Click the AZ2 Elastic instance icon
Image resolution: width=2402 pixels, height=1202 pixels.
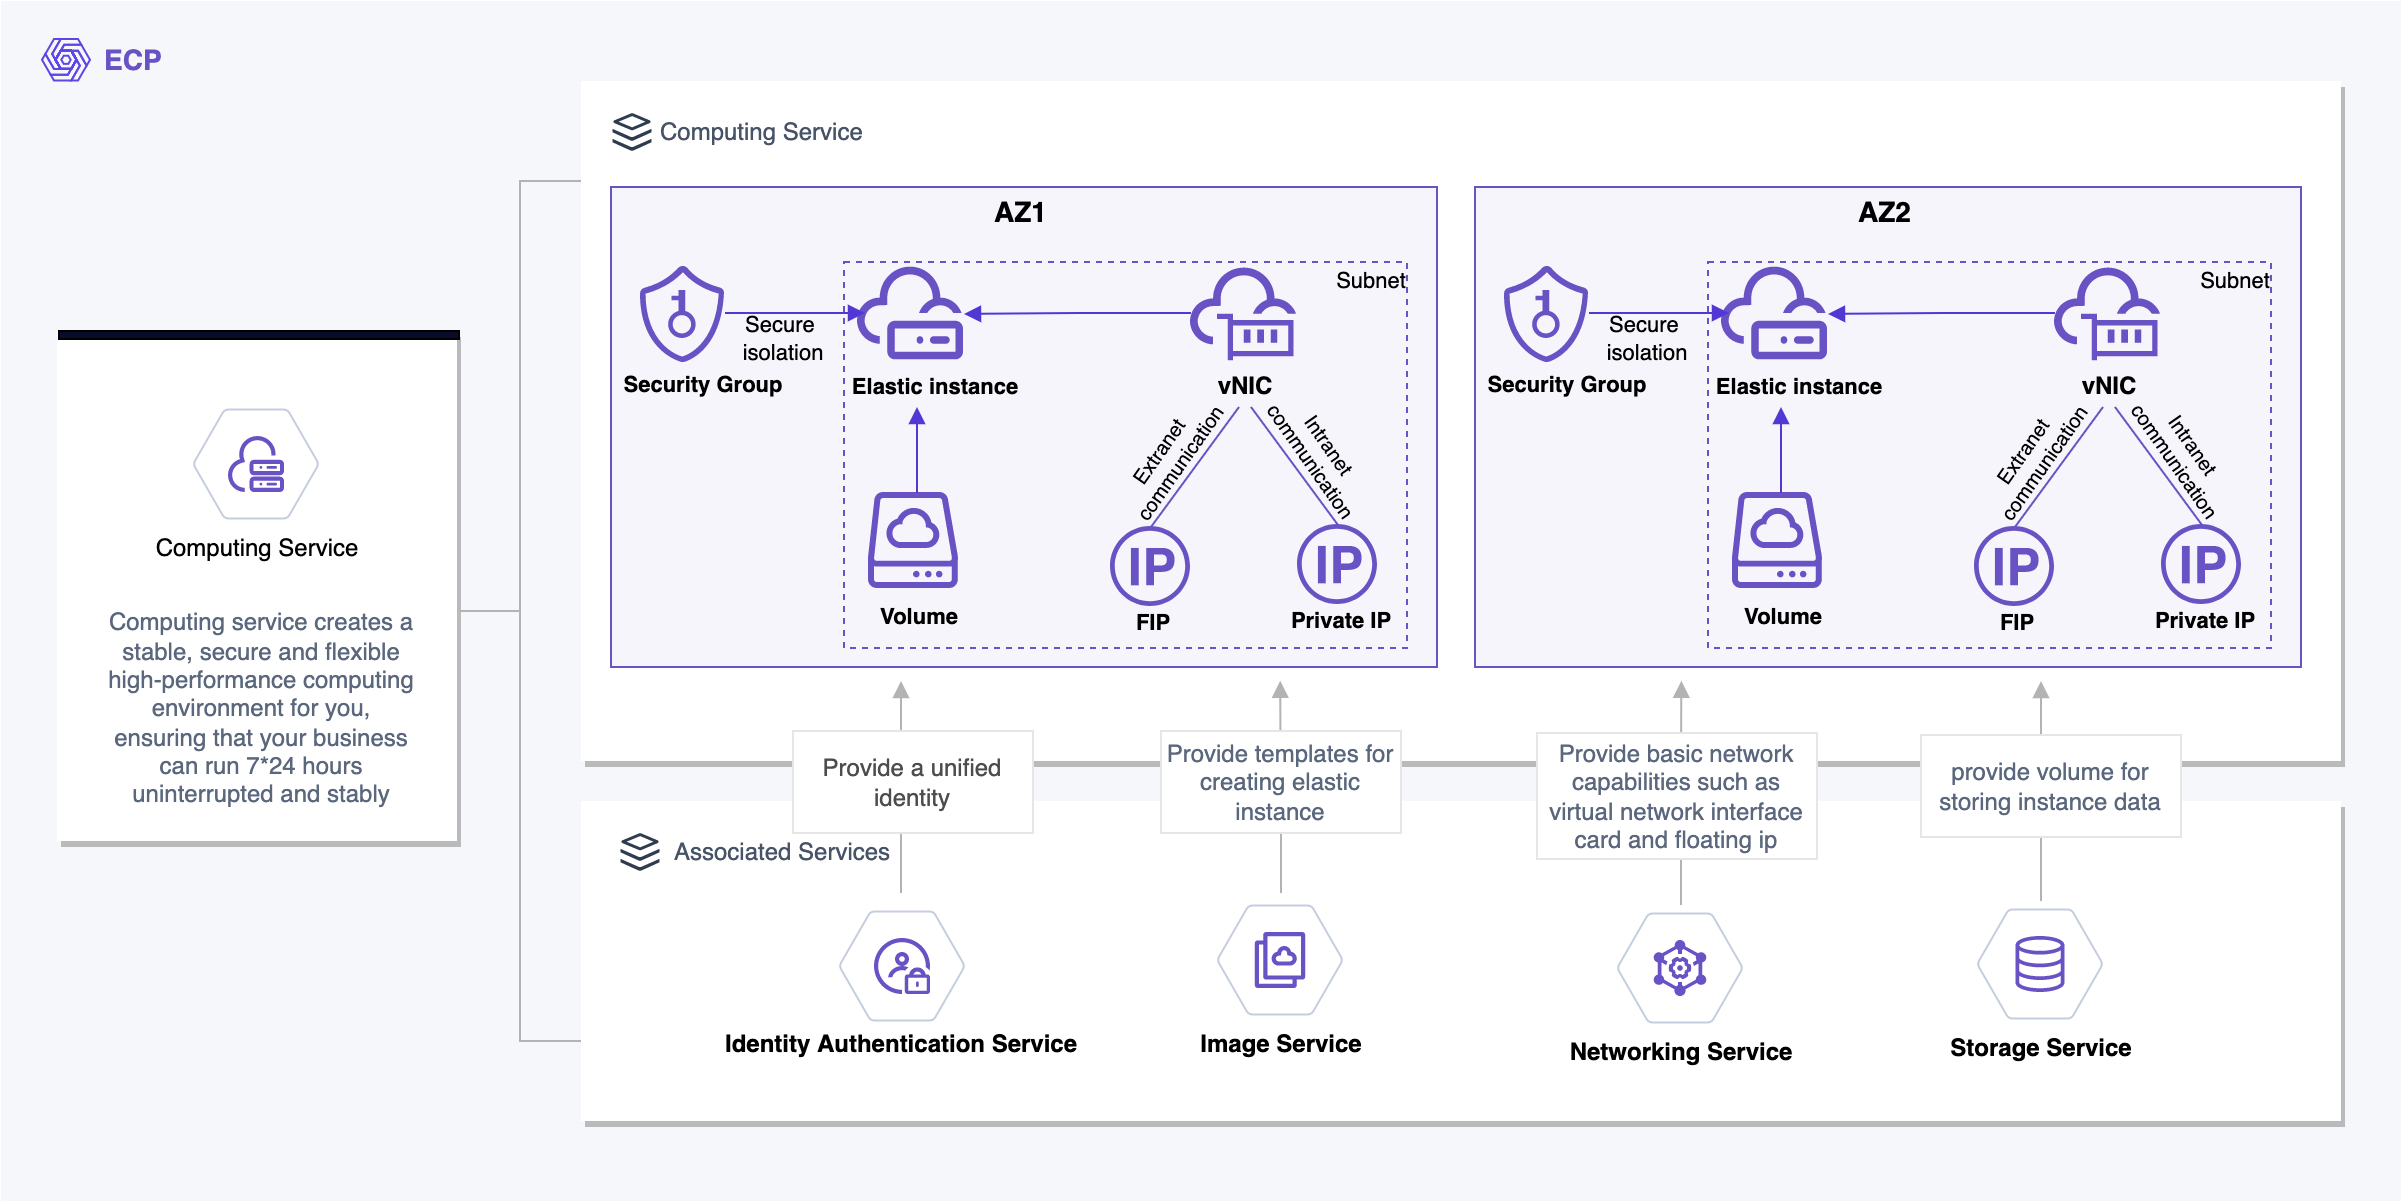(x=1776, y=314)
